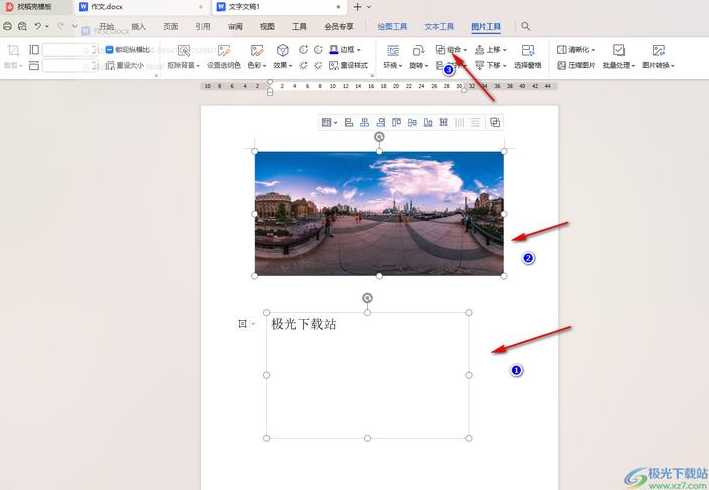
Task: Click the redo arrow icon
Action: coord(60,26)
